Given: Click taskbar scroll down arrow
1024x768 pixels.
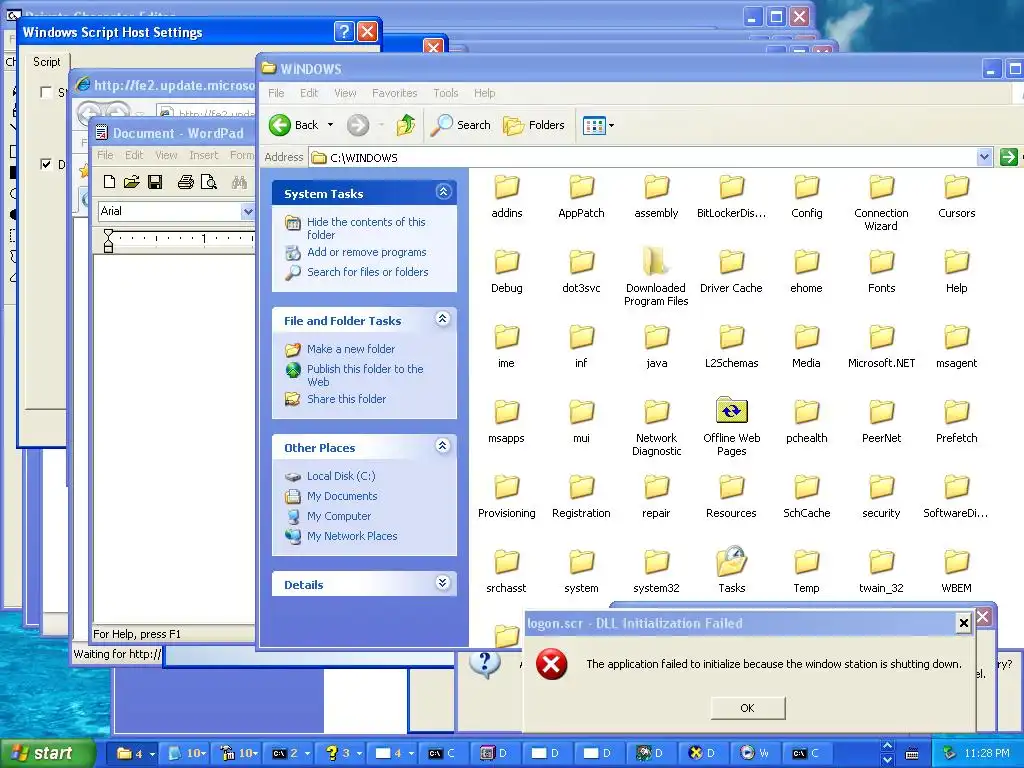Looking at the screenshot, I should coord(888,760).
